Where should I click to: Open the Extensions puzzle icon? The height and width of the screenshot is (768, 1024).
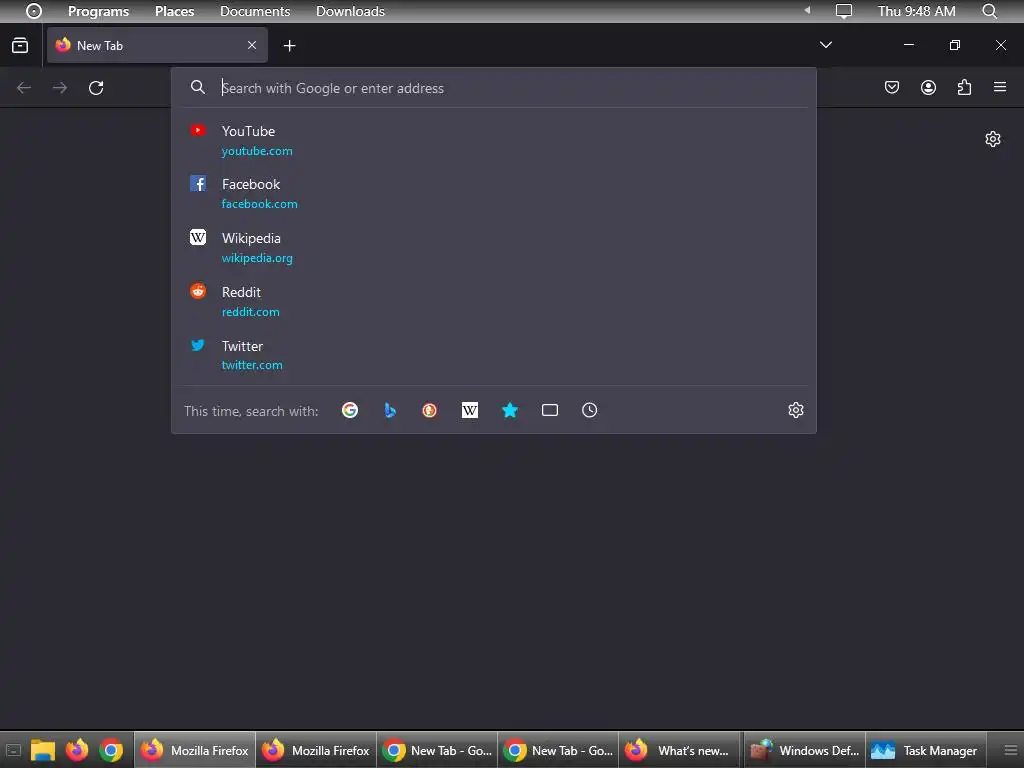[964, 87]
